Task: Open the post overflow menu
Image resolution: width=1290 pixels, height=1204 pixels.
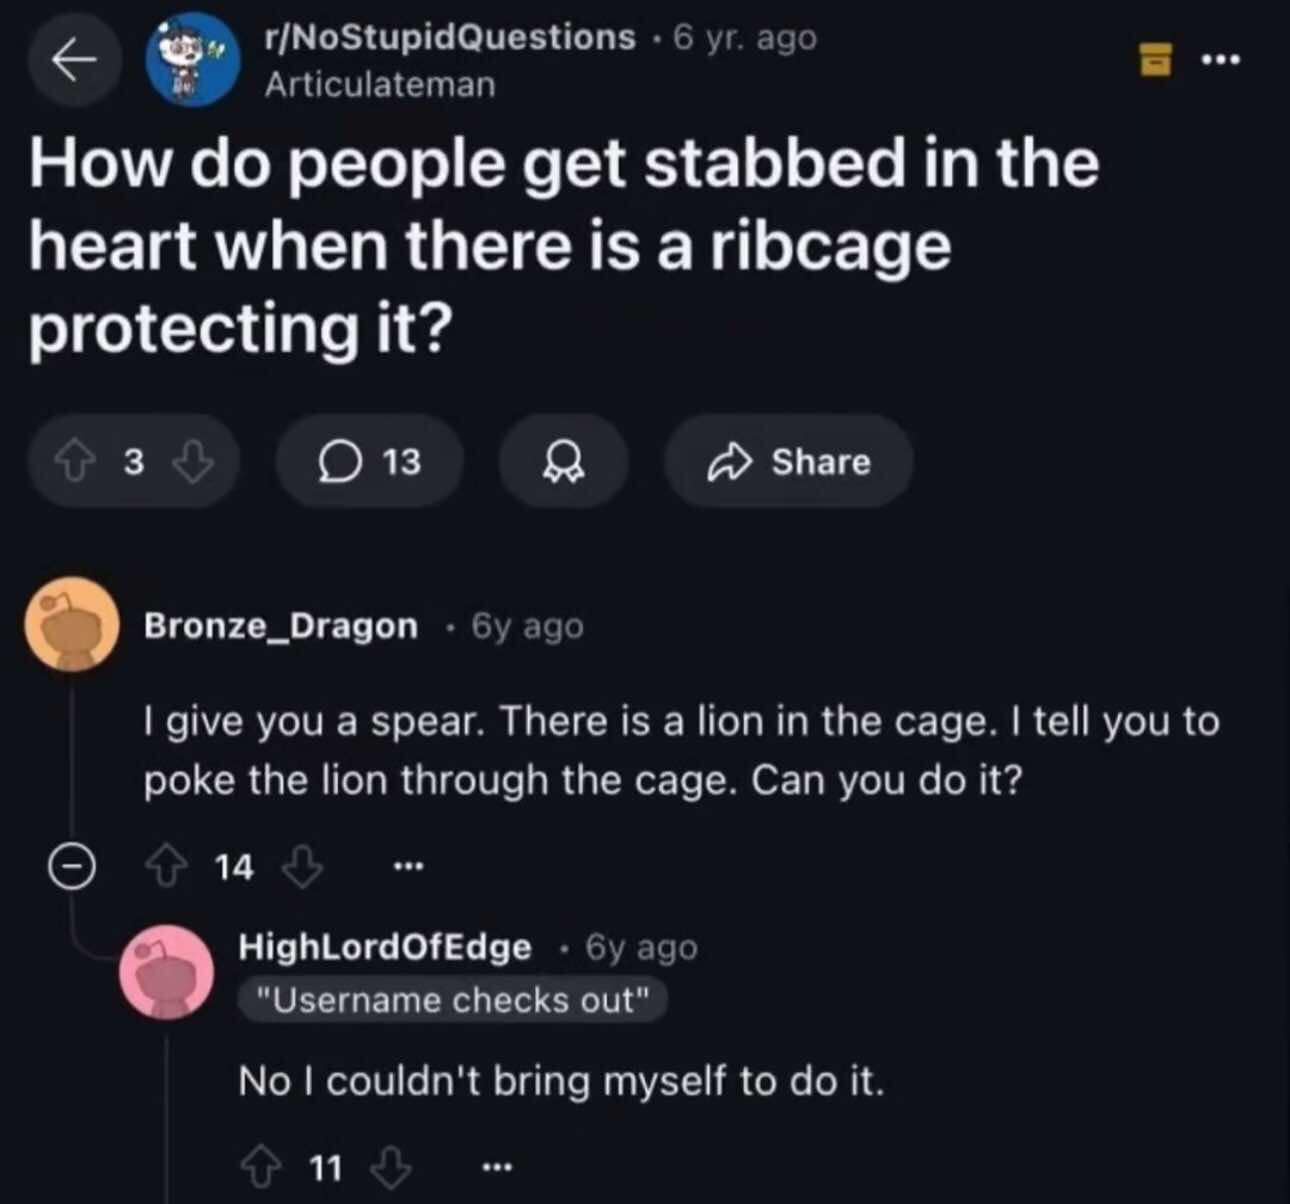Action: pyautogui.click(x=1220, y=60)
